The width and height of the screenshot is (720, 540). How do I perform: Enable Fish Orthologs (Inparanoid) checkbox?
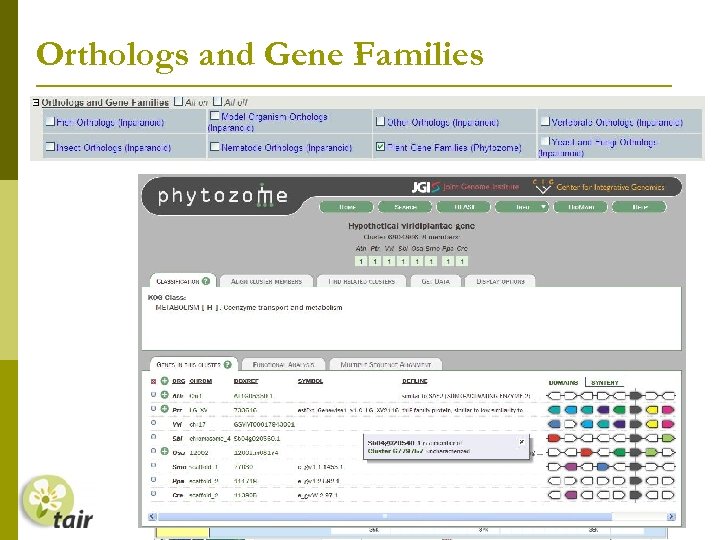point(50,121)
